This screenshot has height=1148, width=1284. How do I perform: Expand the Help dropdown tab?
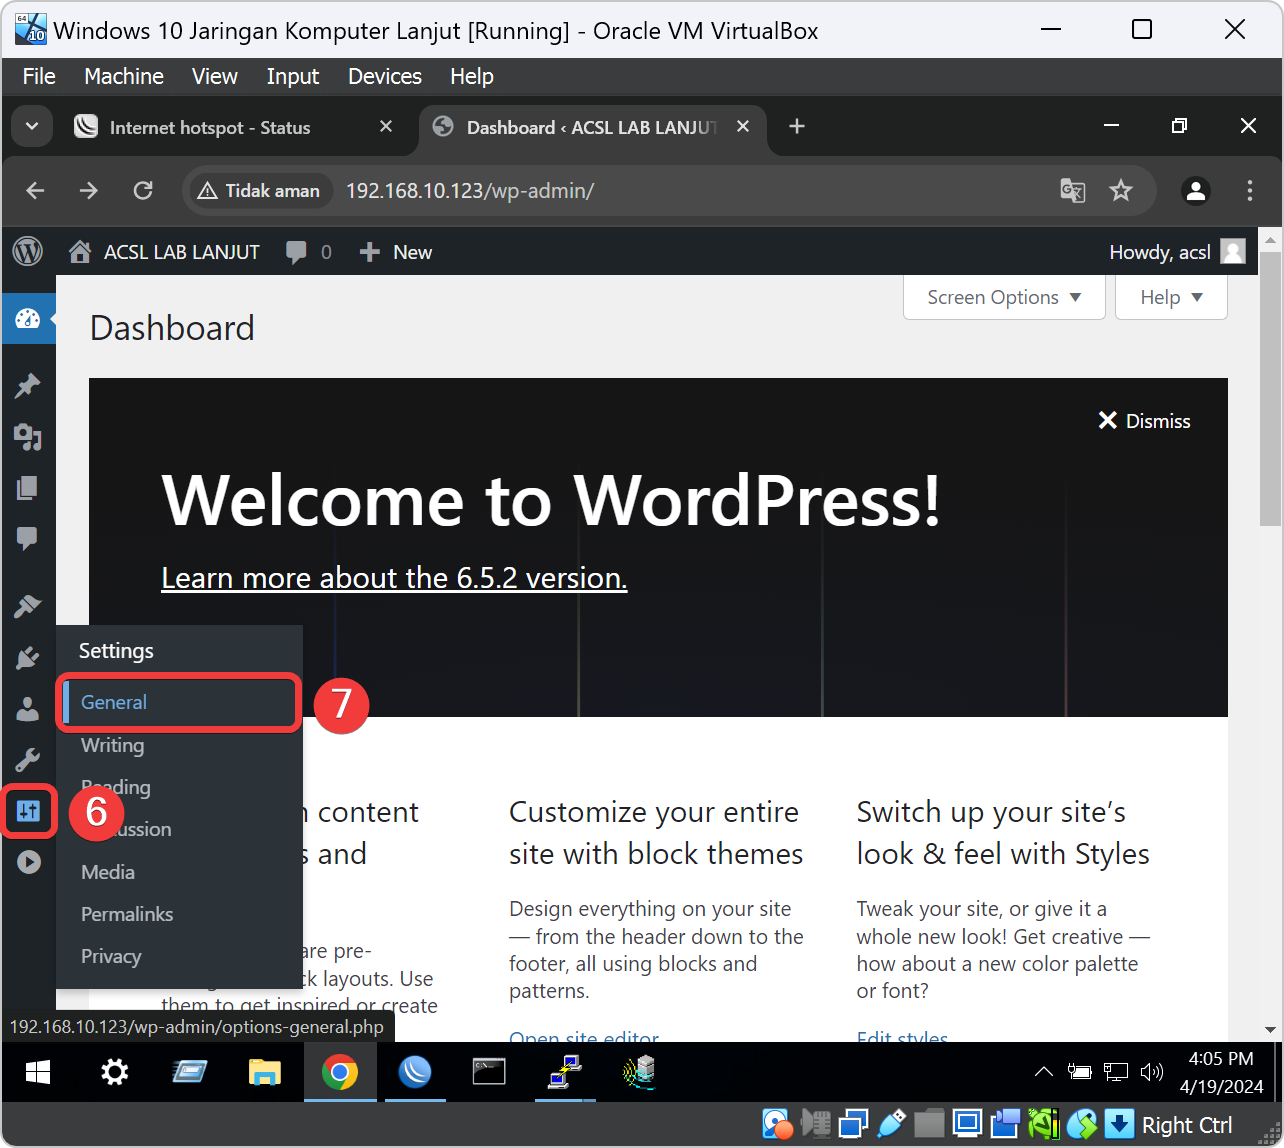(1171, 297)
